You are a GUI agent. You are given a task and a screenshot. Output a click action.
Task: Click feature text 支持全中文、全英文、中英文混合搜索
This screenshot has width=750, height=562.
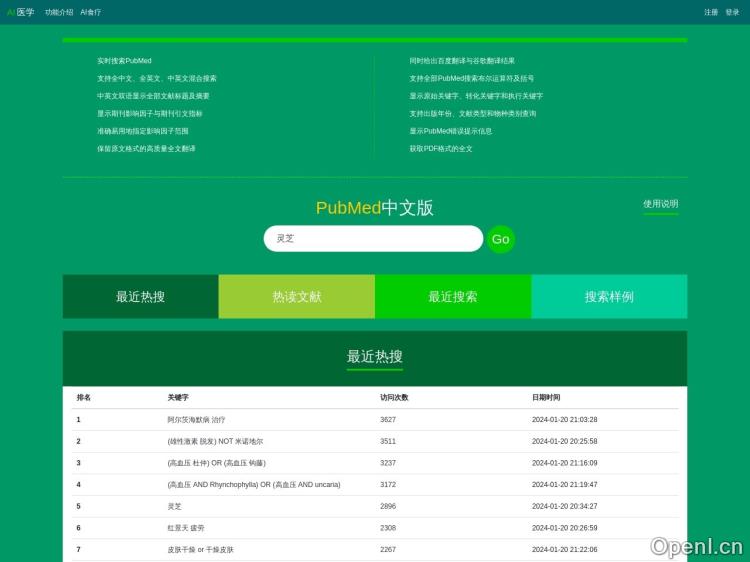coord(157,78)
